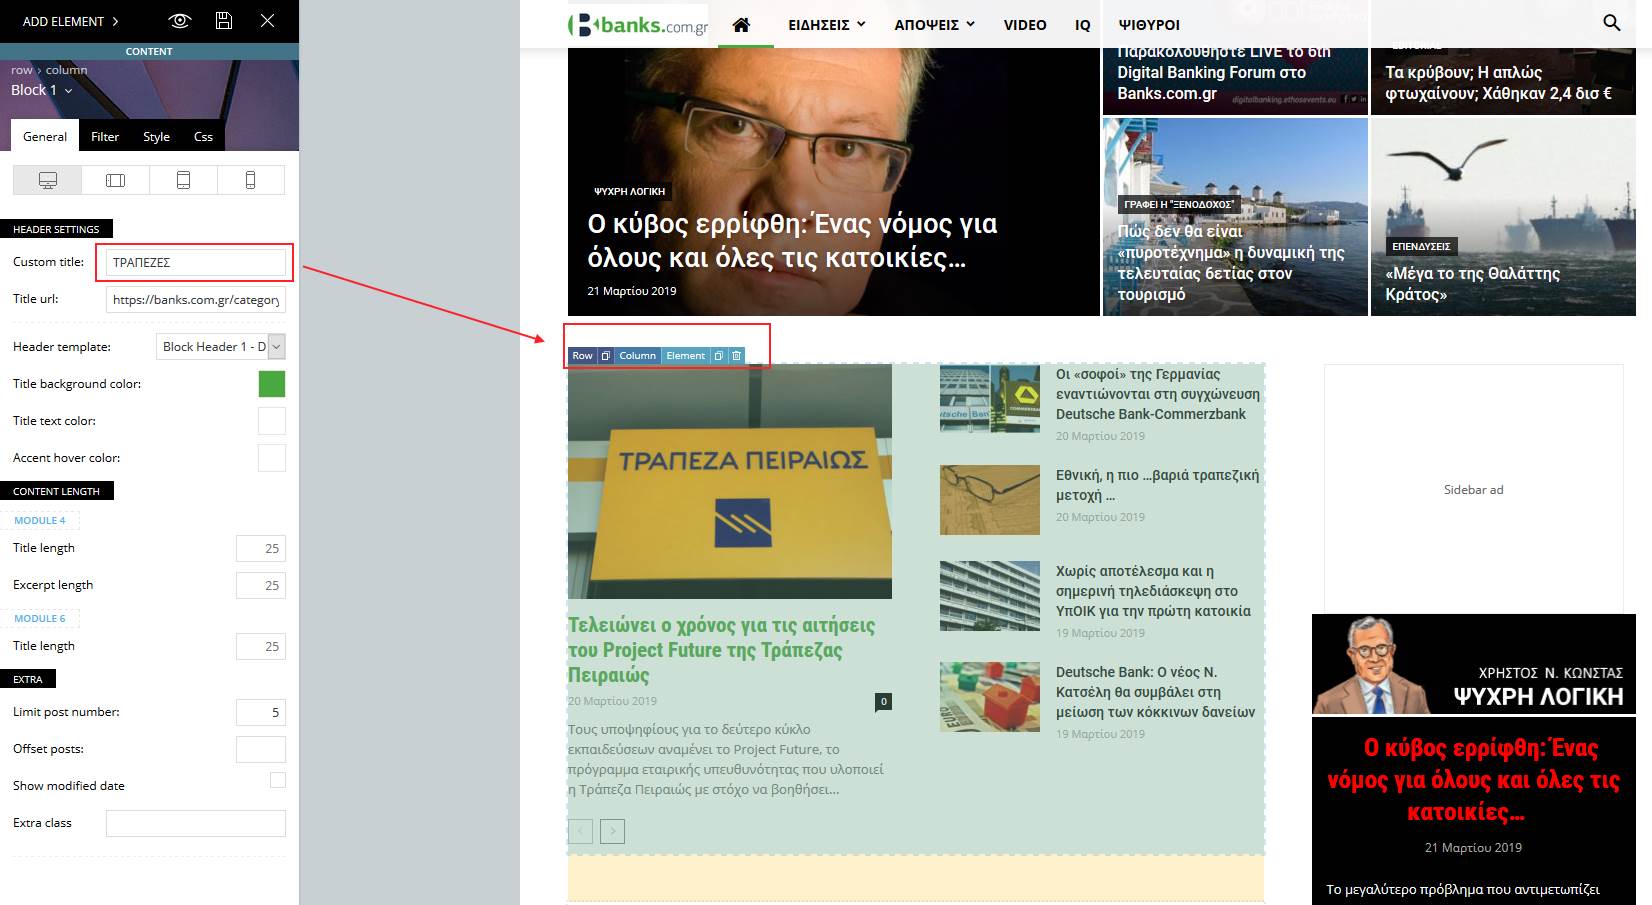This screenshot has width=1652, height=905.
Task: Open the ΥΠΟΙΚ πρώτη κατοικία article
Action: [x=1153, y=591]
